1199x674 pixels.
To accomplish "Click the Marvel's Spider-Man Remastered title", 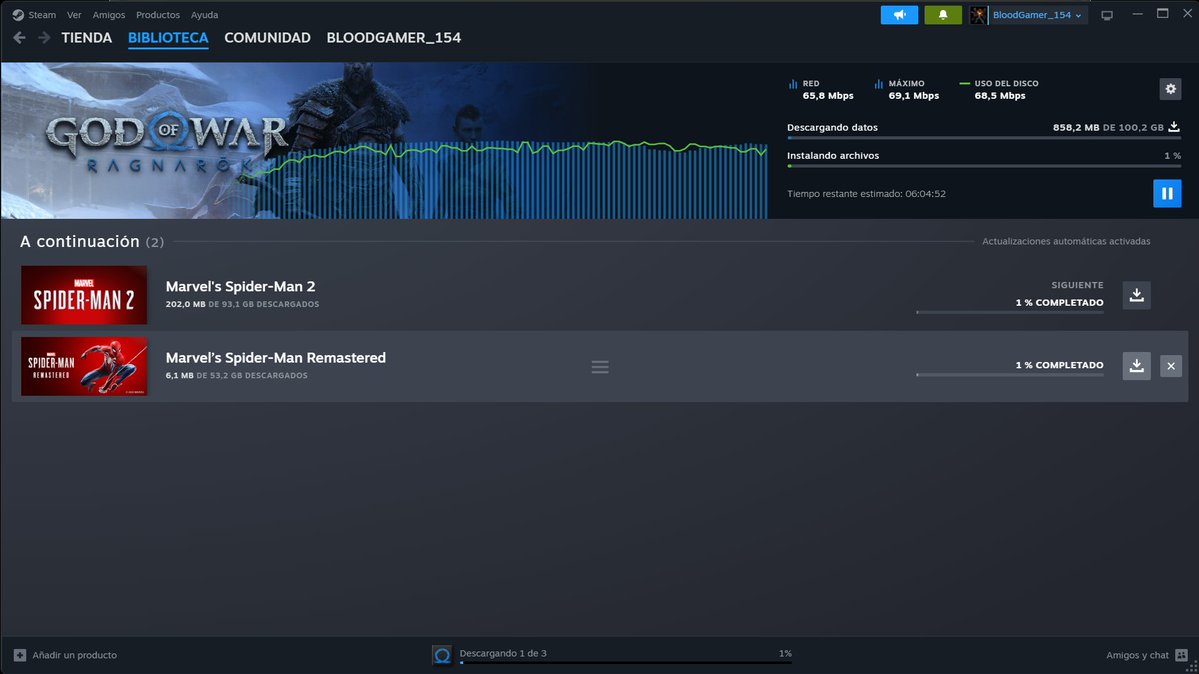I will (276, 357).
